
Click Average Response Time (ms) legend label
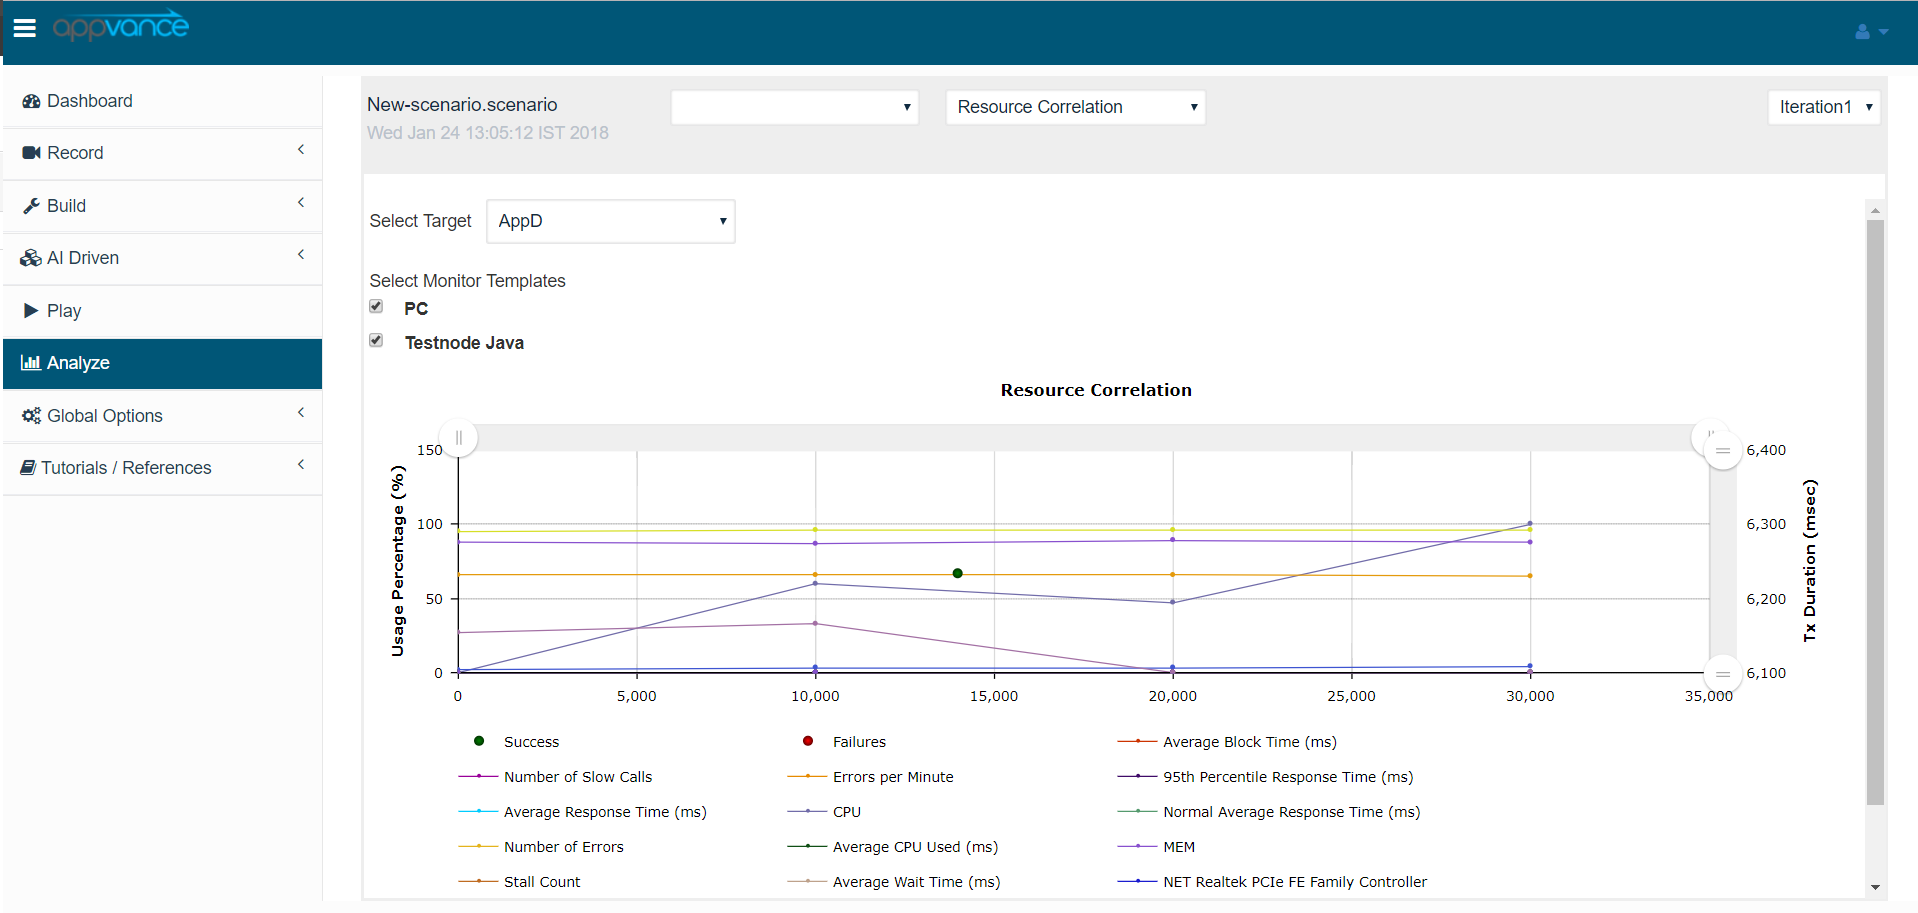605,812
